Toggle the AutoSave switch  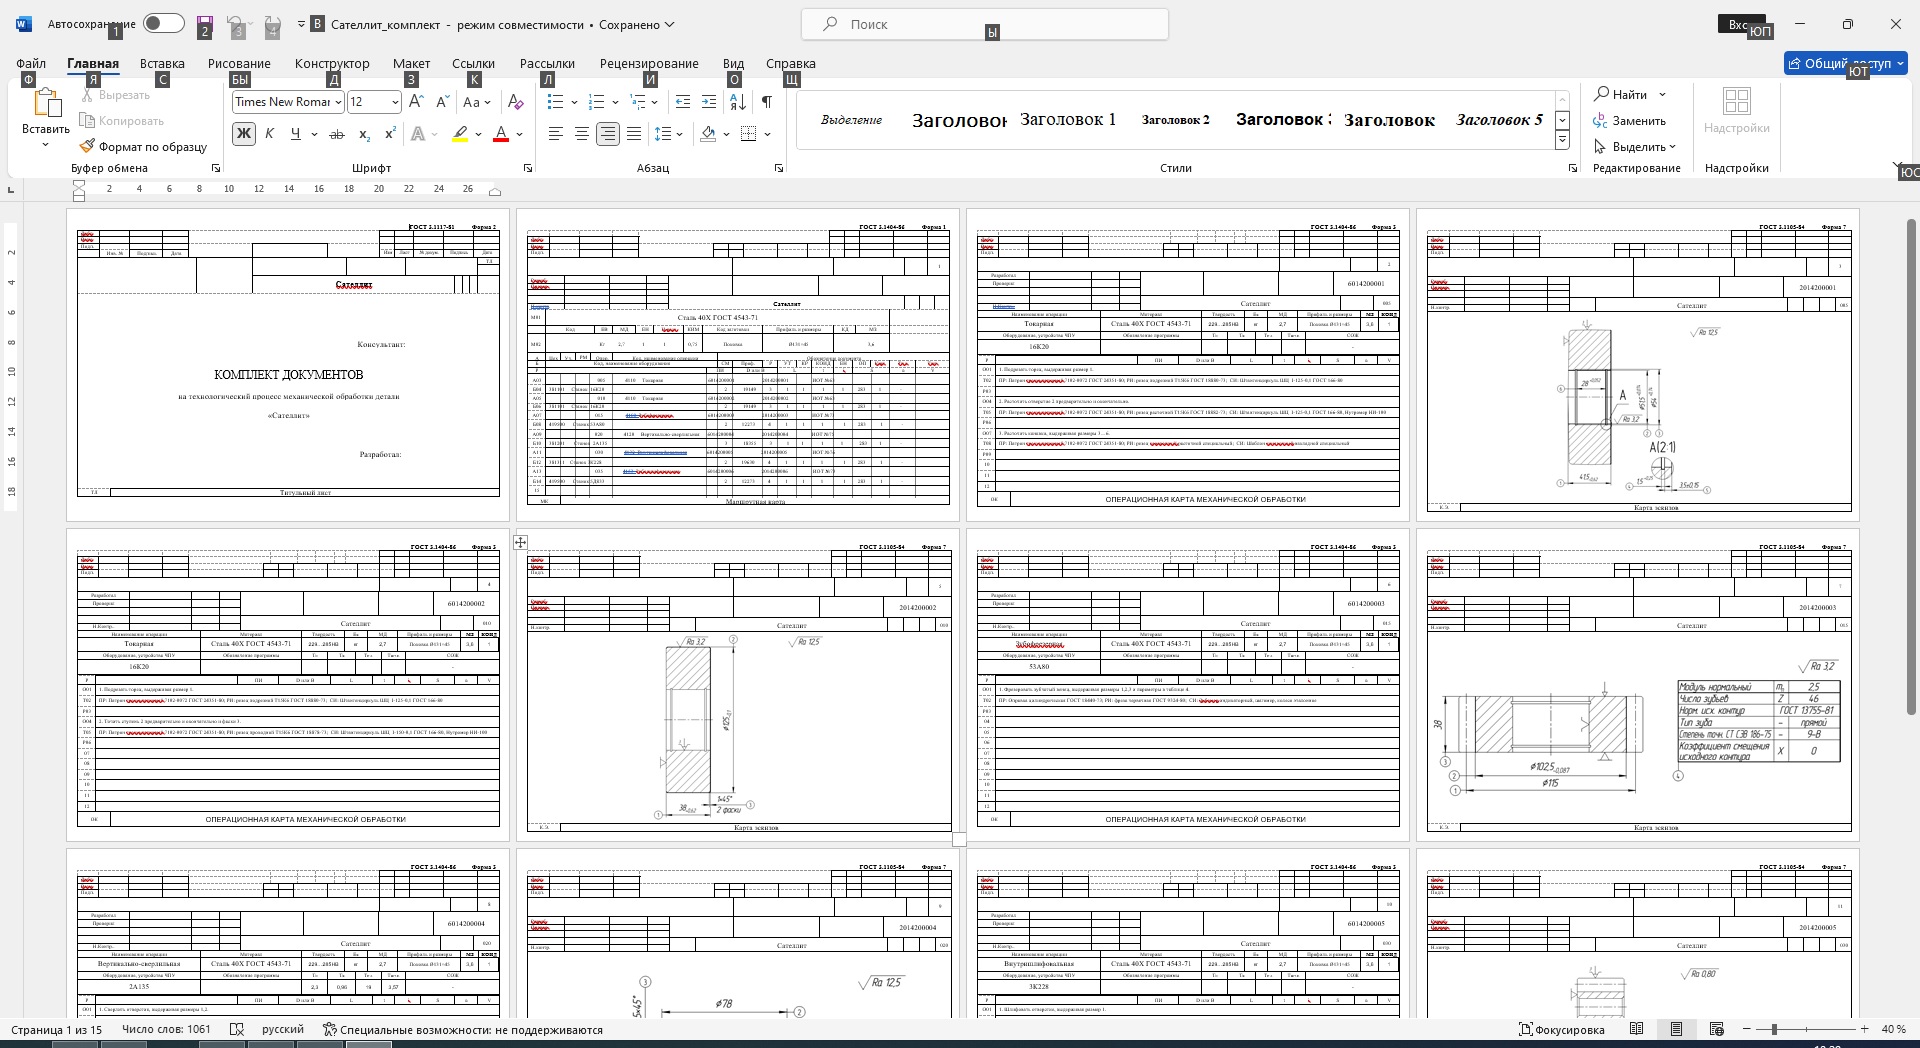pyautogui.click(x=163, y=24)
